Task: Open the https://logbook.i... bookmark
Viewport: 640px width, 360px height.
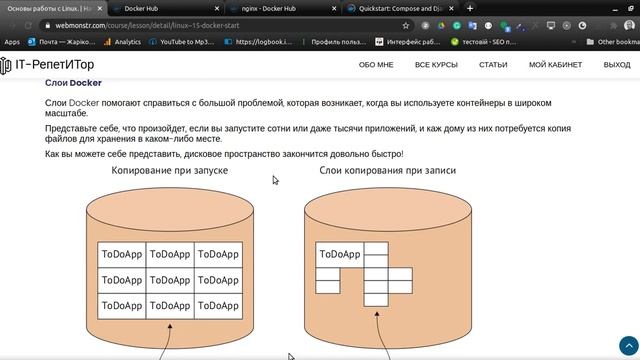Action: tap(258, 42)
